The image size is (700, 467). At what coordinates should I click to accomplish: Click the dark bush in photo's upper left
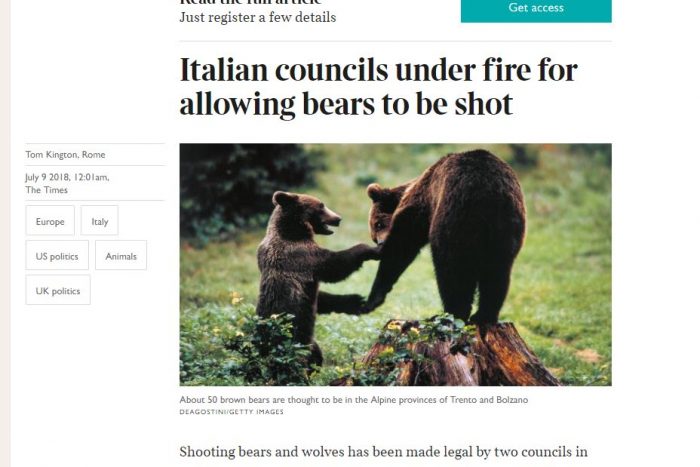(x=241, y=188)
